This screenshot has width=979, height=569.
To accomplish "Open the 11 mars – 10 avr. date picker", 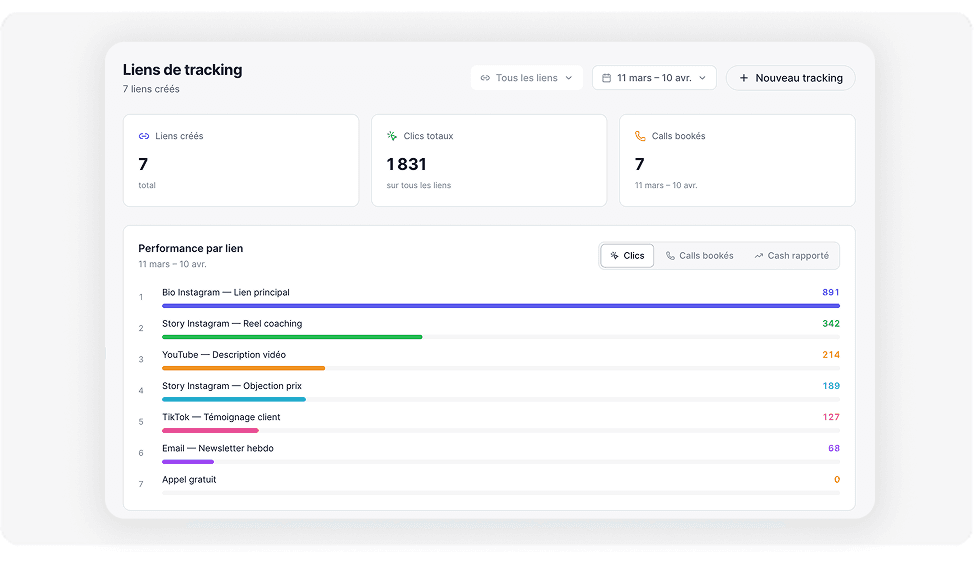I will coord(654,78).
